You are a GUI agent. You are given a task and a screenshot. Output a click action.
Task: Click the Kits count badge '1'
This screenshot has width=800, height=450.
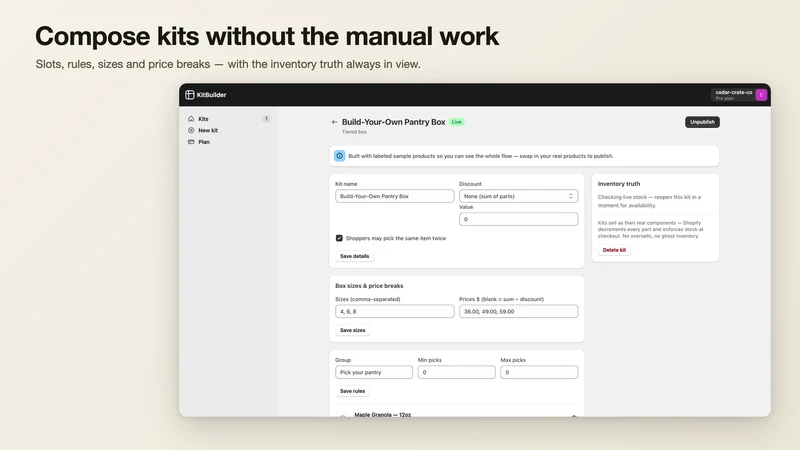(266, 119)
